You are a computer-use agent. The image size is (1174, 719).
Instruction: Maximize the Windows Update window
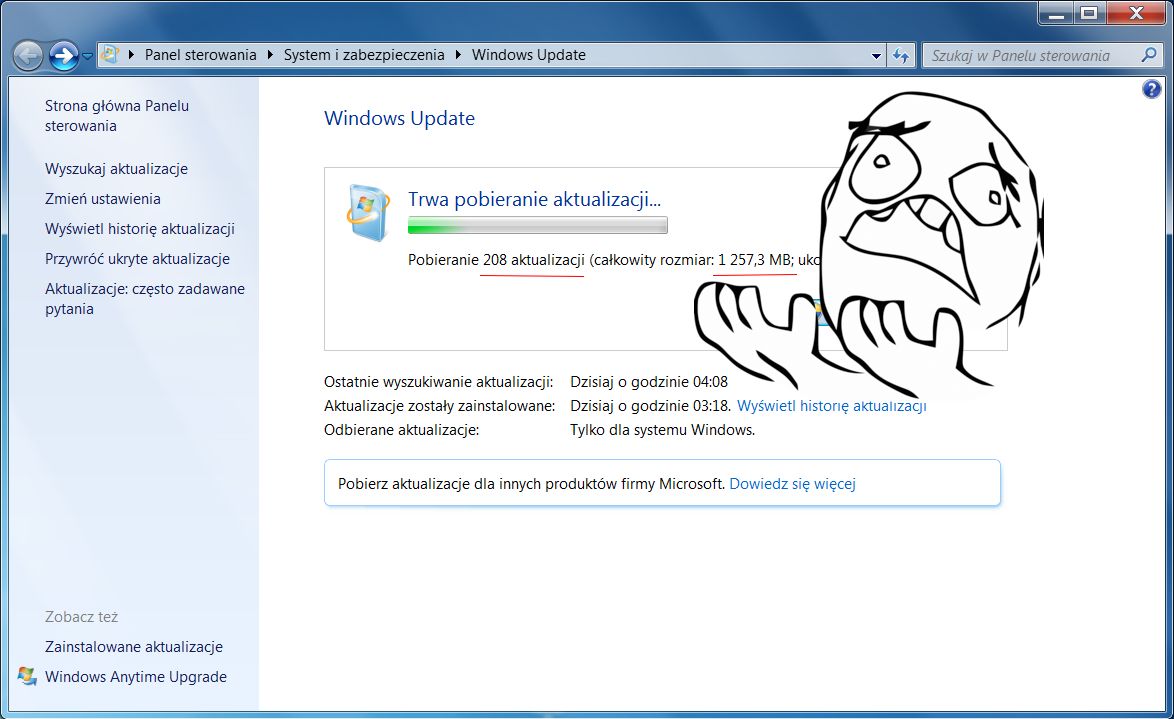point(1089,13)
